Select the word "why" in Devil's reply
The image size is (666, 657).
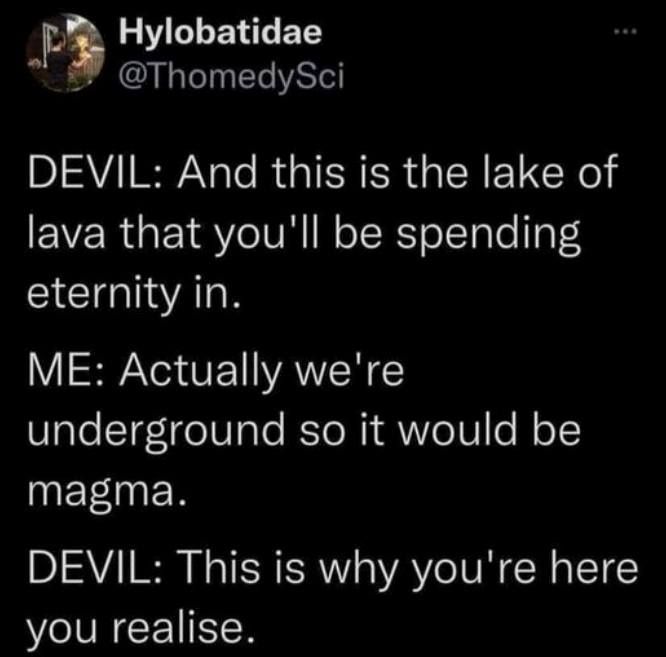tap(356, 570)
